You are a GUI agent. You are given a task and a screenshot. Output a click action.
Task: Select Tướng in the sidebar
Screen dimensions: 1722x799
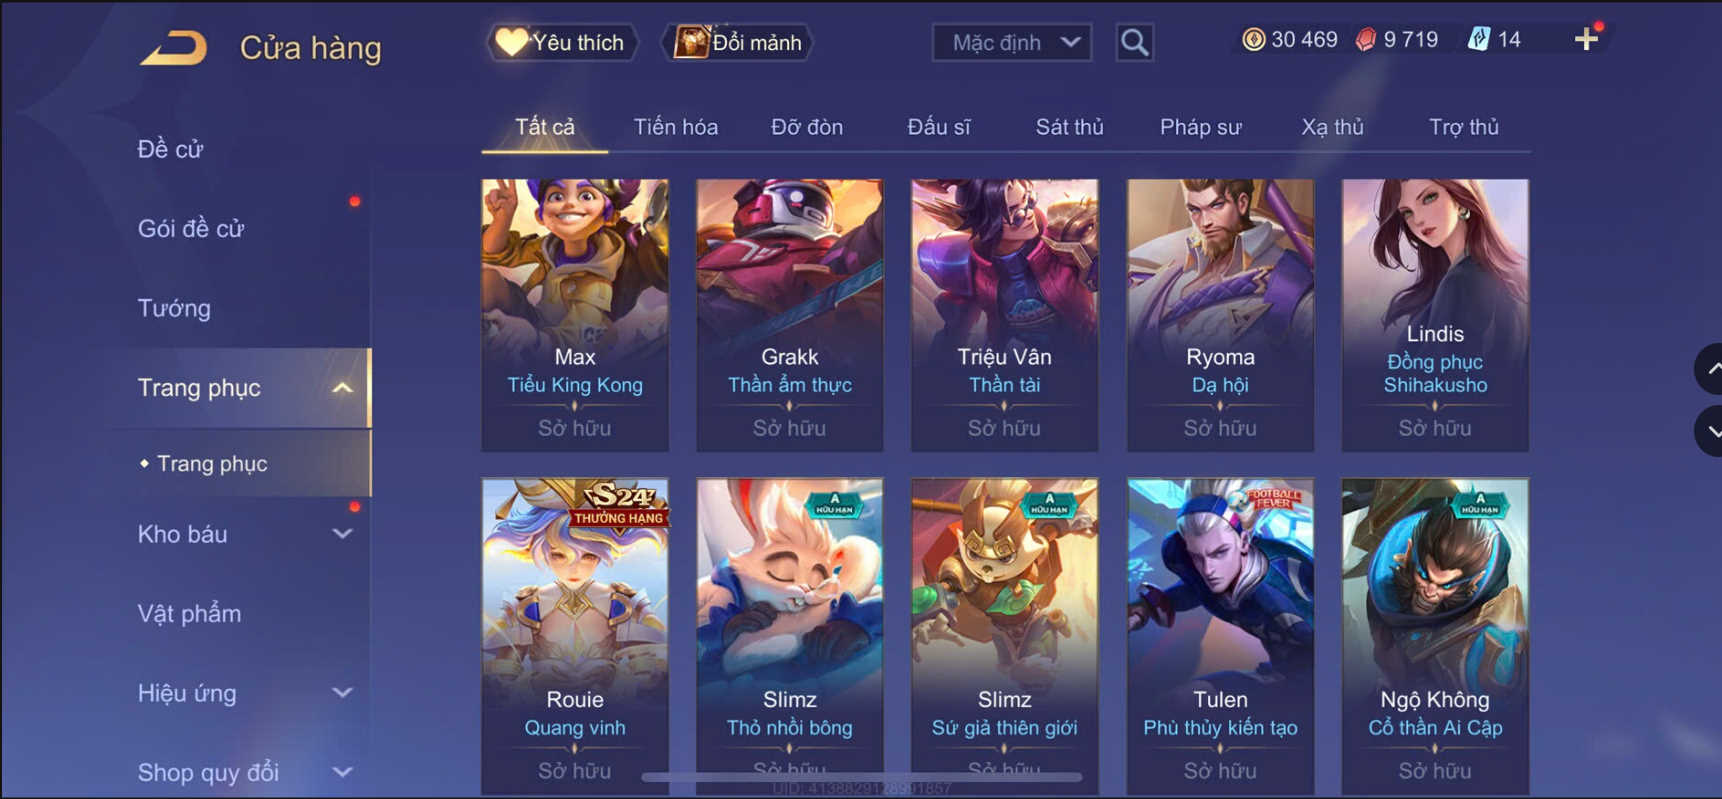point(174,308)
